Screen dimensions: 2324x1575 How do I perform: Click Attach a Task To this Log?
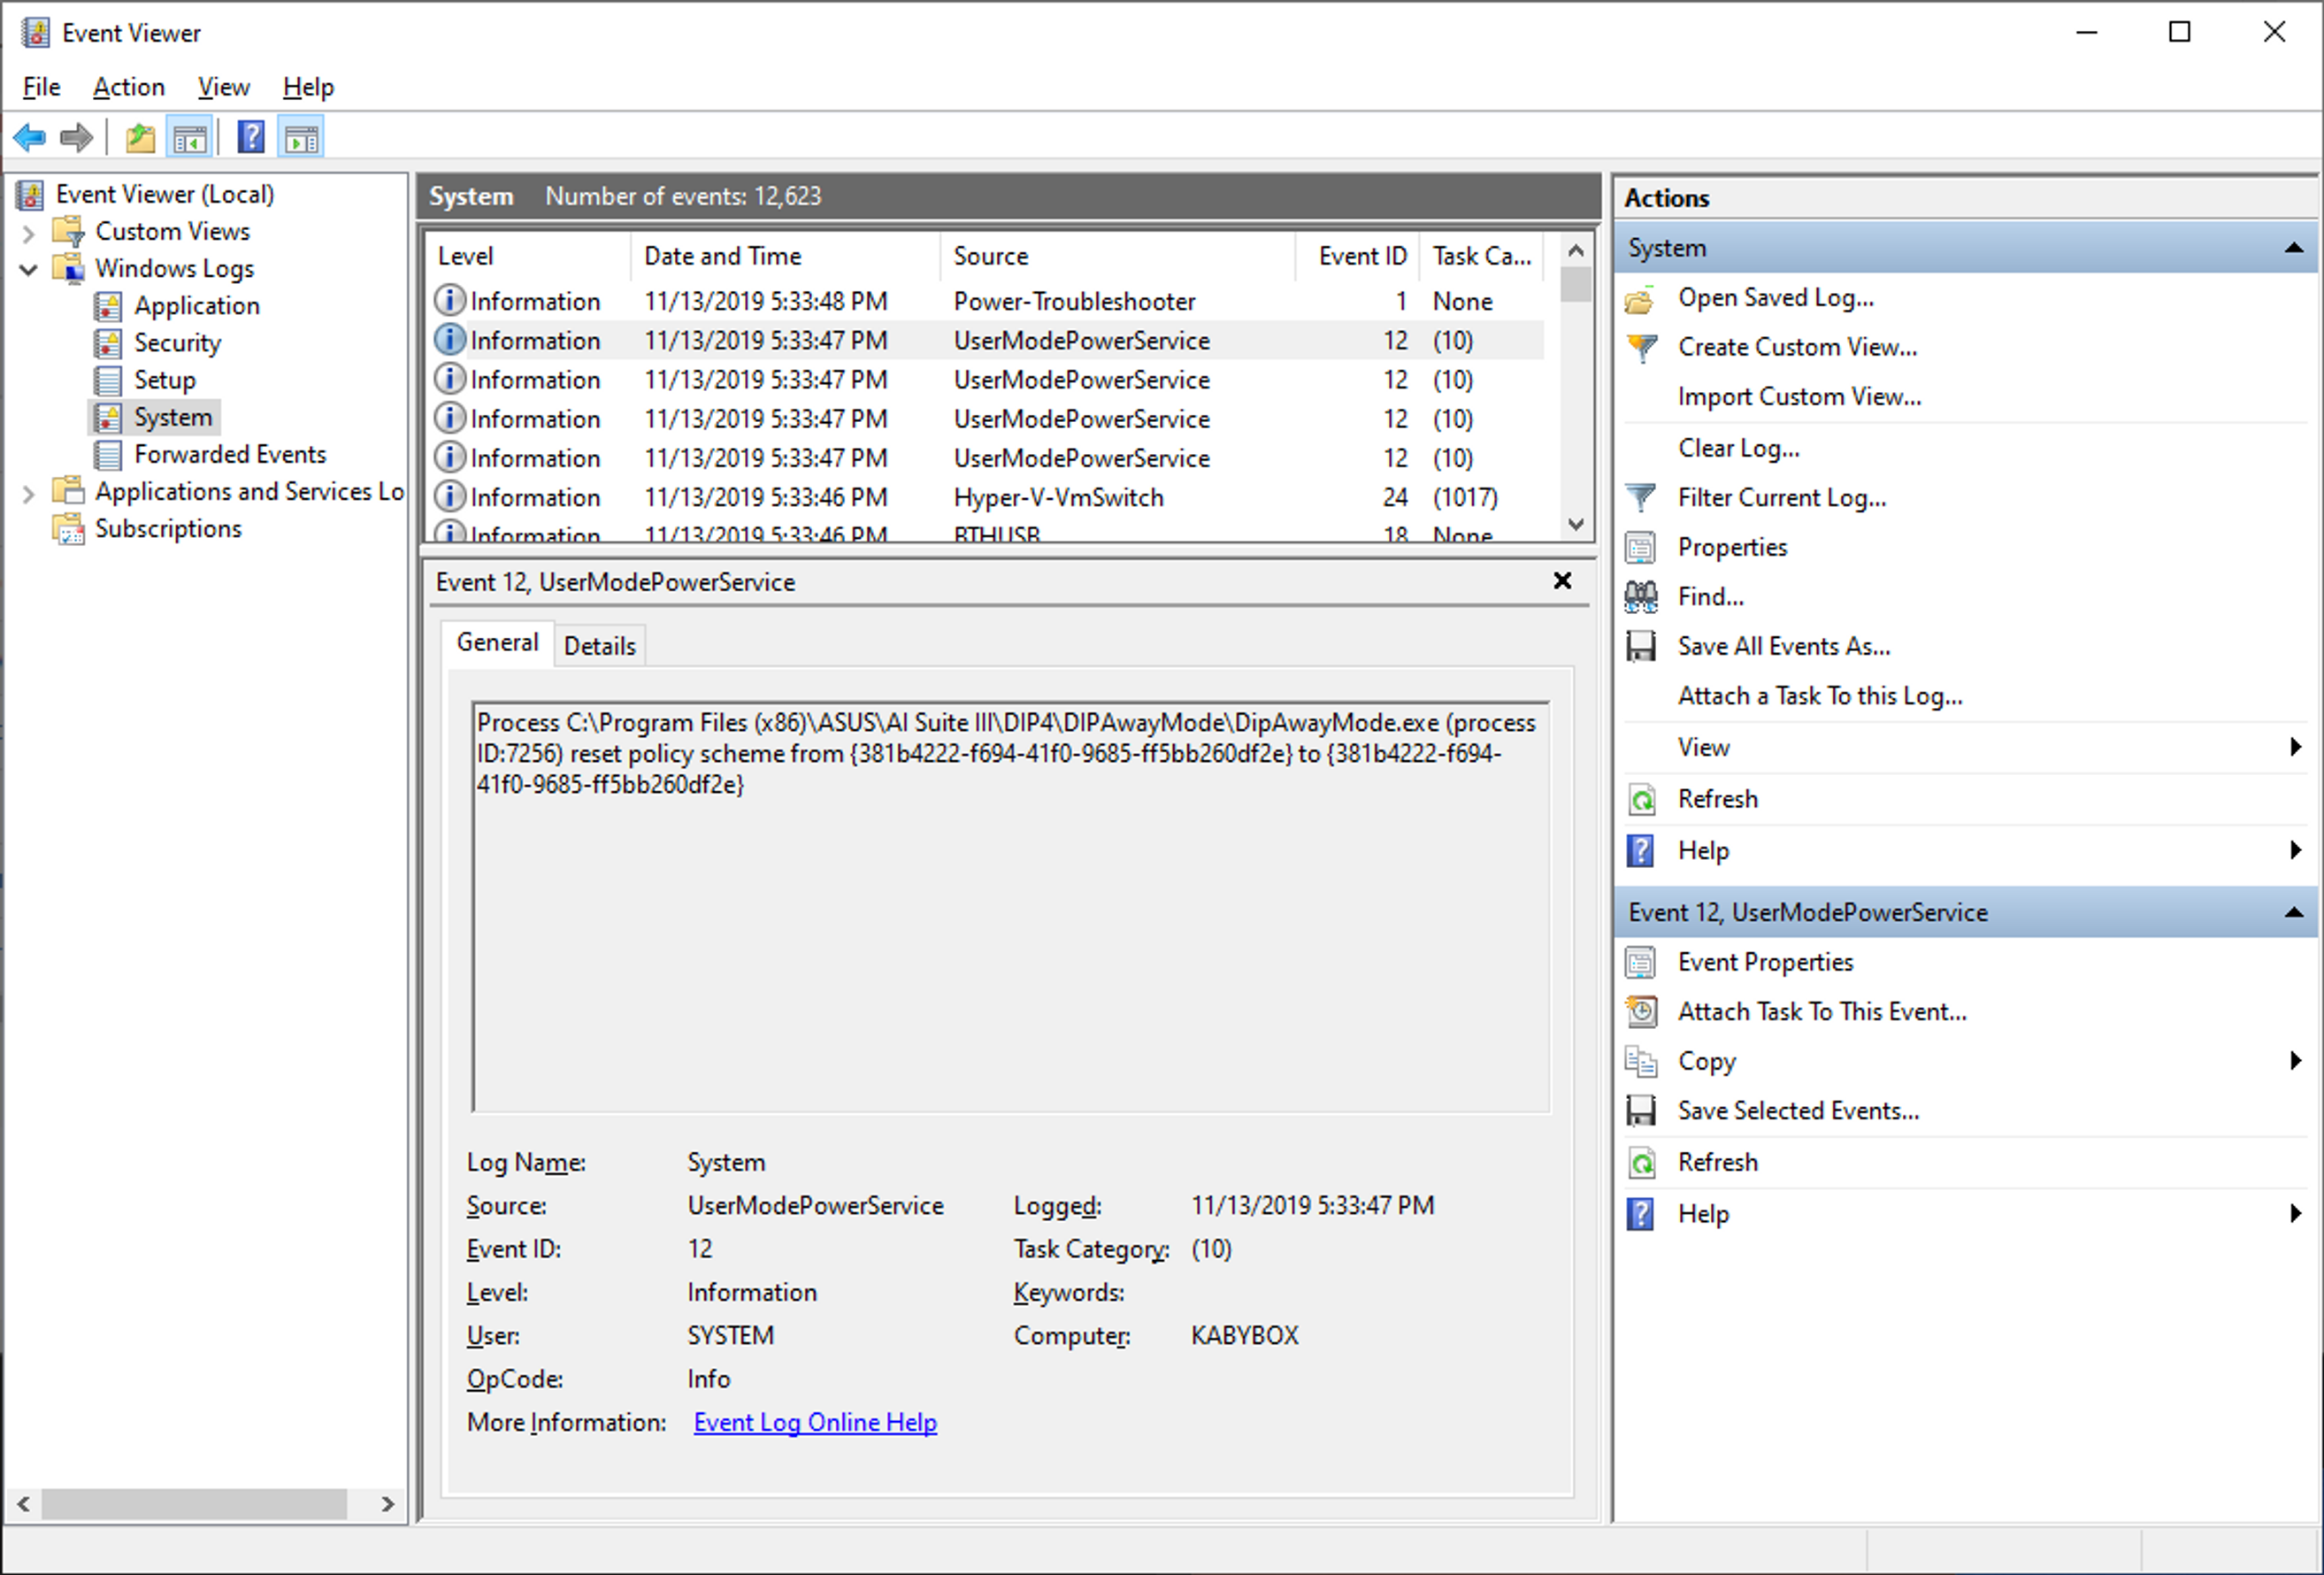[1820, 695]
